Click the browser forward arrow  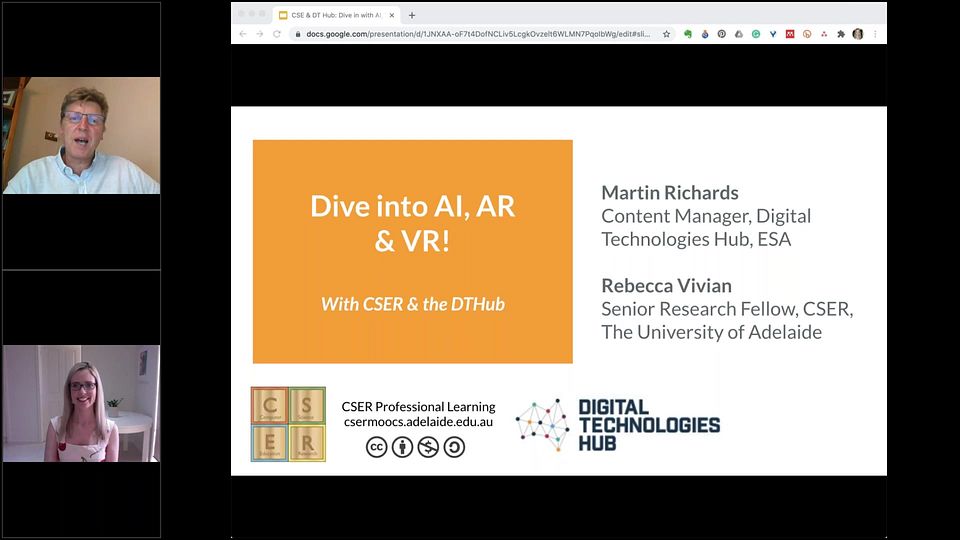tap(259, 34)
